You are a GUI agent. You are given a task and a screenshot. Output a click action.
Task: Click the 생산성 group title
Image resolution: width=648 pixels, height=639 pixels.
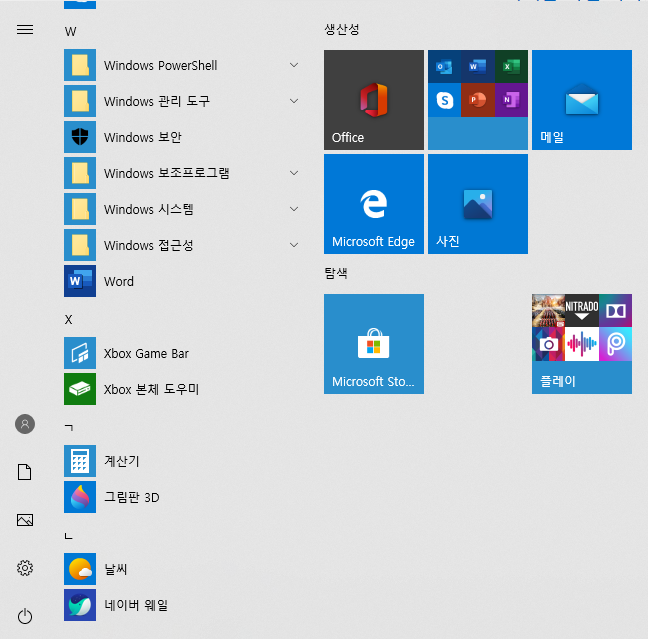click(341, 29)
